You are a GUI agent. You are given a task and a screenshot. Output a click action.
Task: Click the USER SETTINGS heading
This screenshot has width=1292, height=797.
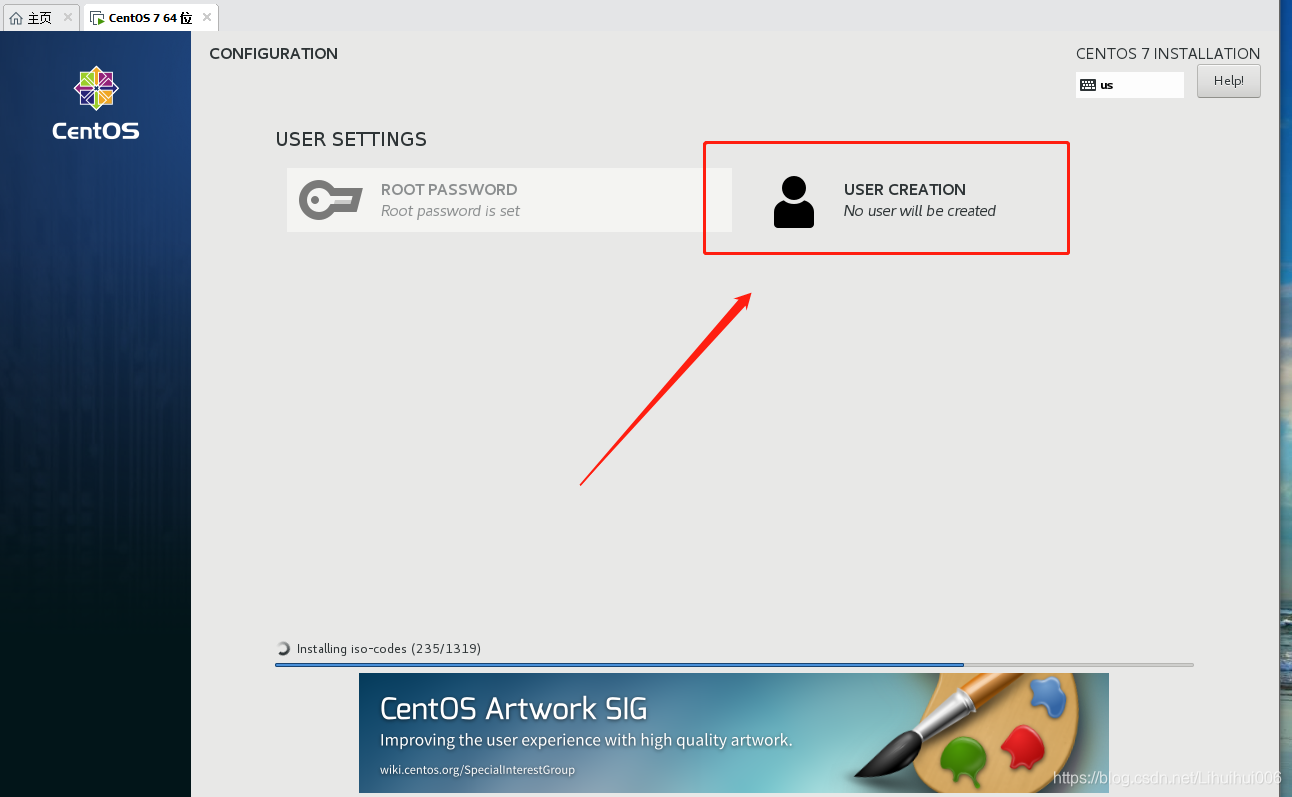point(351,140)
